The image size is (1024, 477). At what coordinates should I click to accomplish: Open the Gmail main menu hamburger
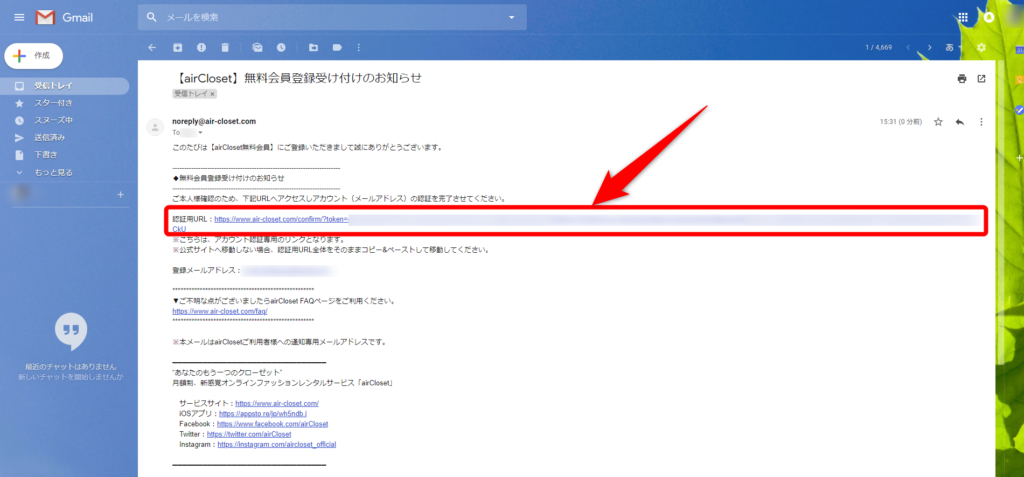[19, 18]
